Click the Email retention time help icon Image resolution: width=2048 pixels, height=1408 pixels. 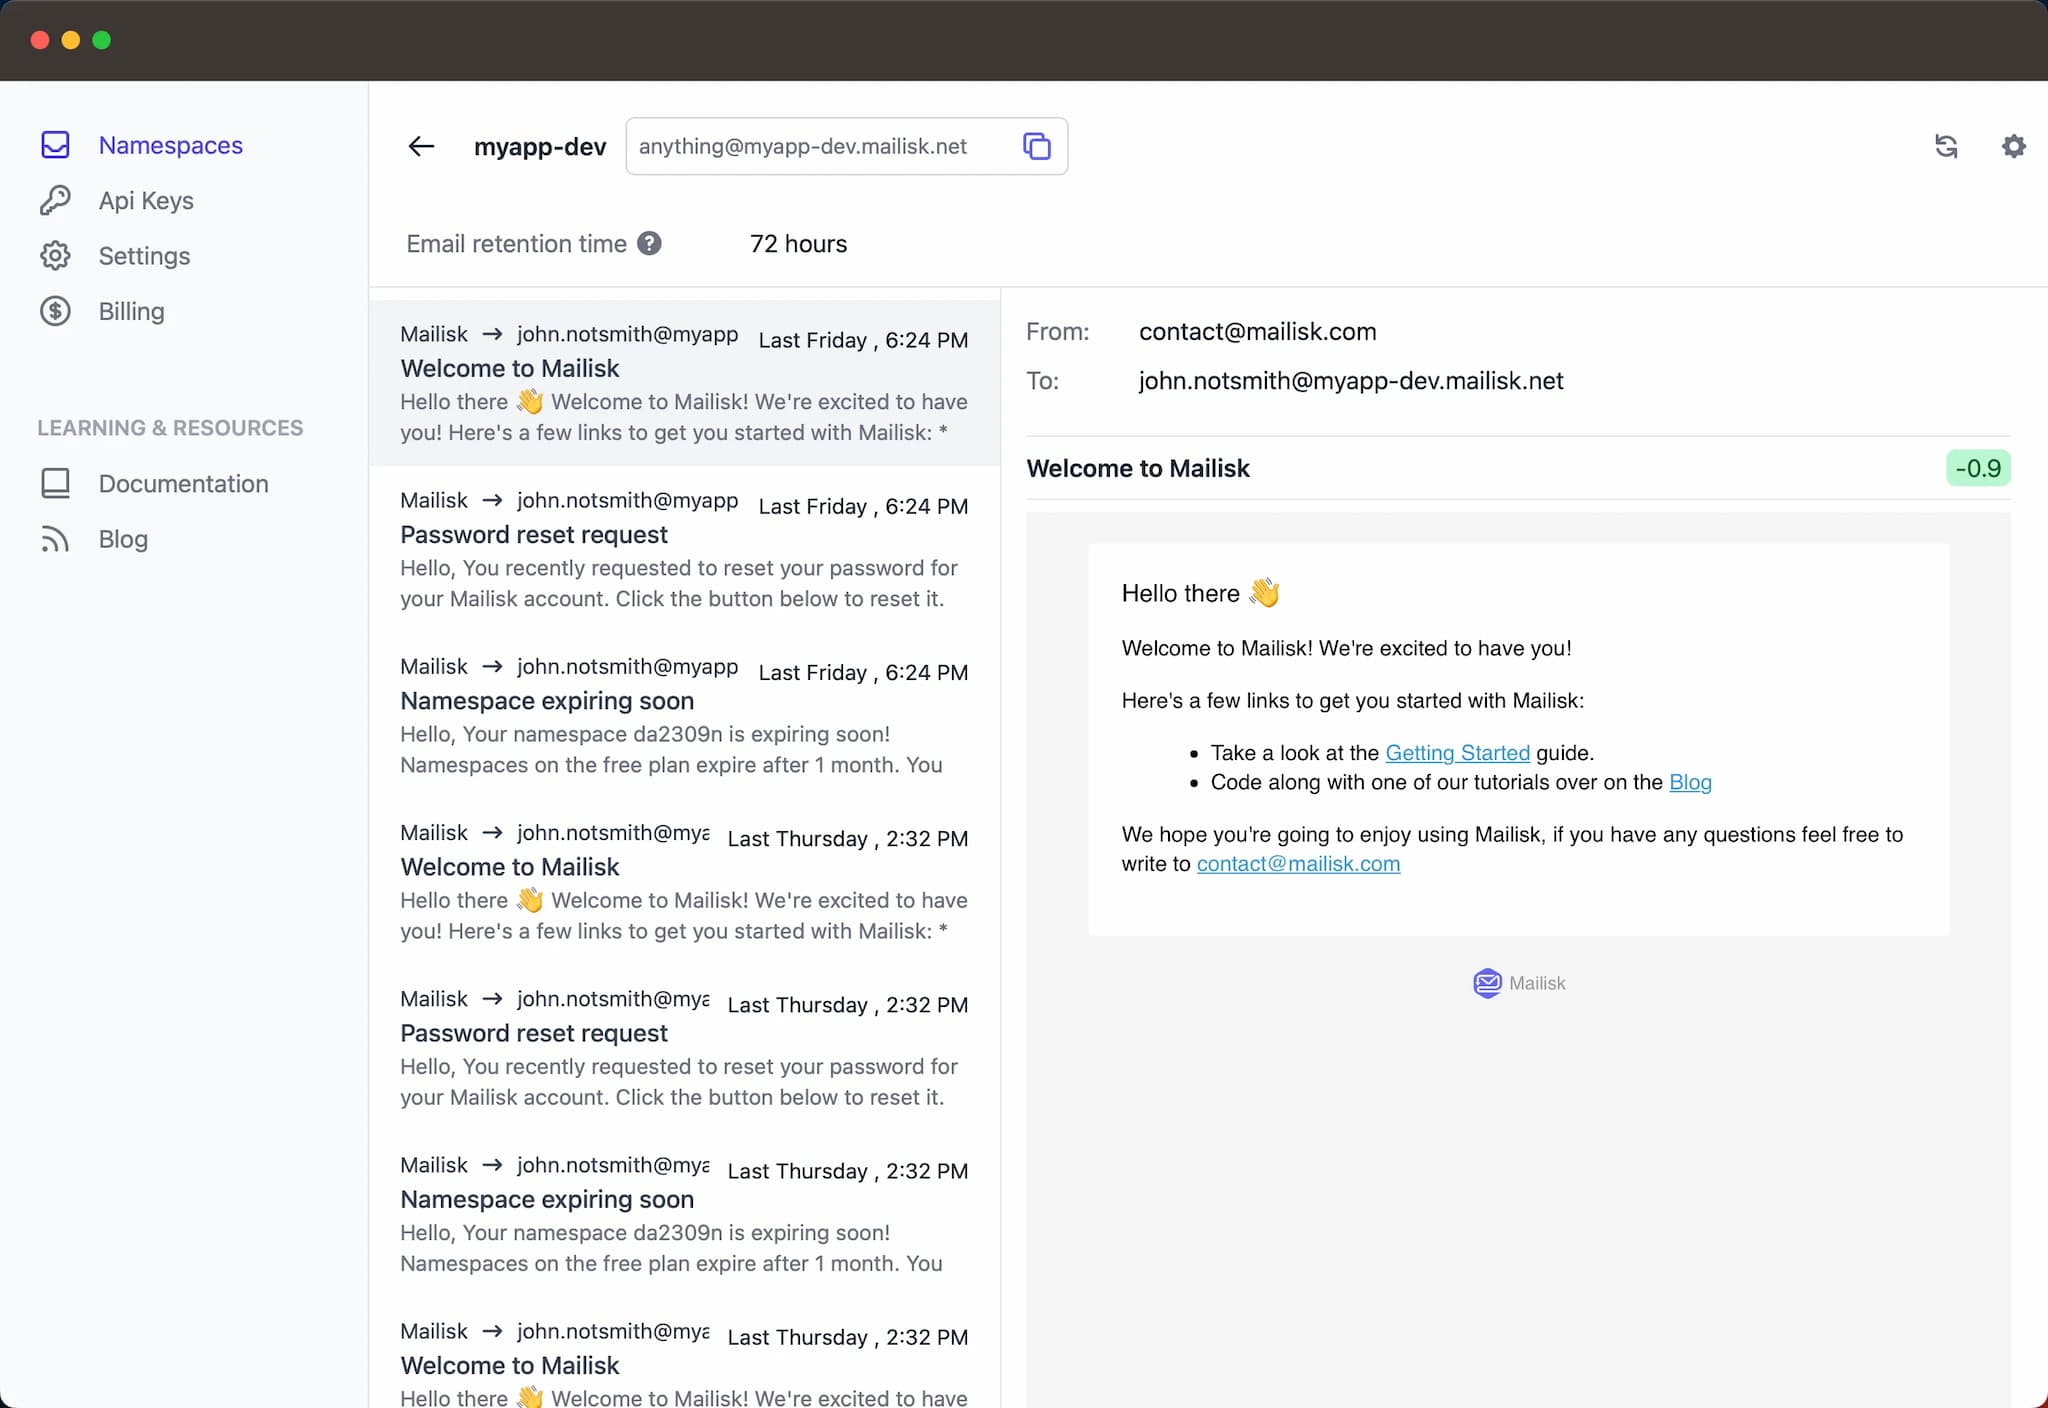pyautogui.click(x=650, y=243)
